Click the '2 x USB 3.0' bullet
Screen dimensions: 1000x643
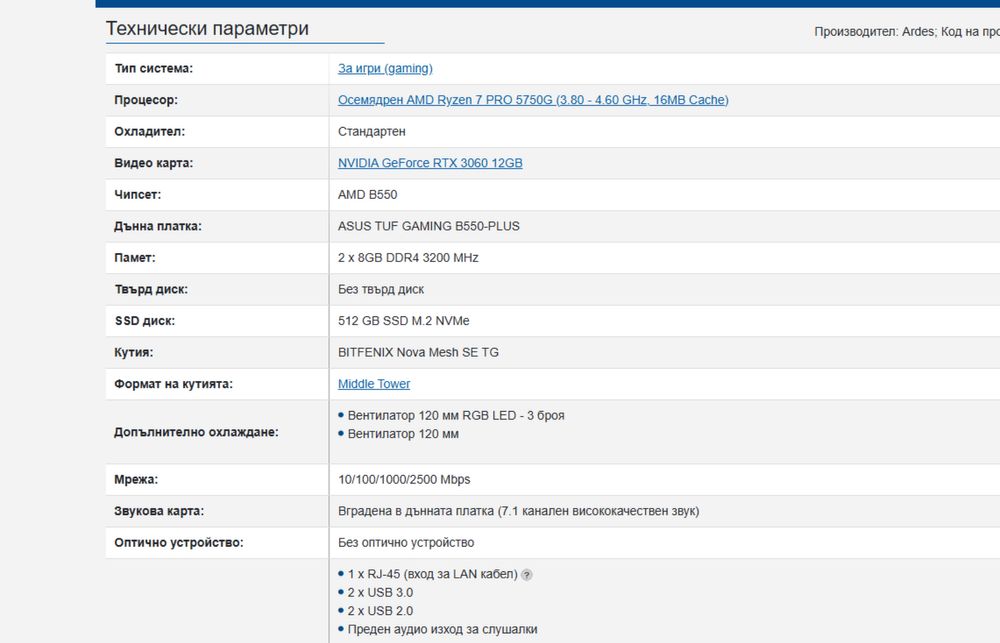[380, 593]
